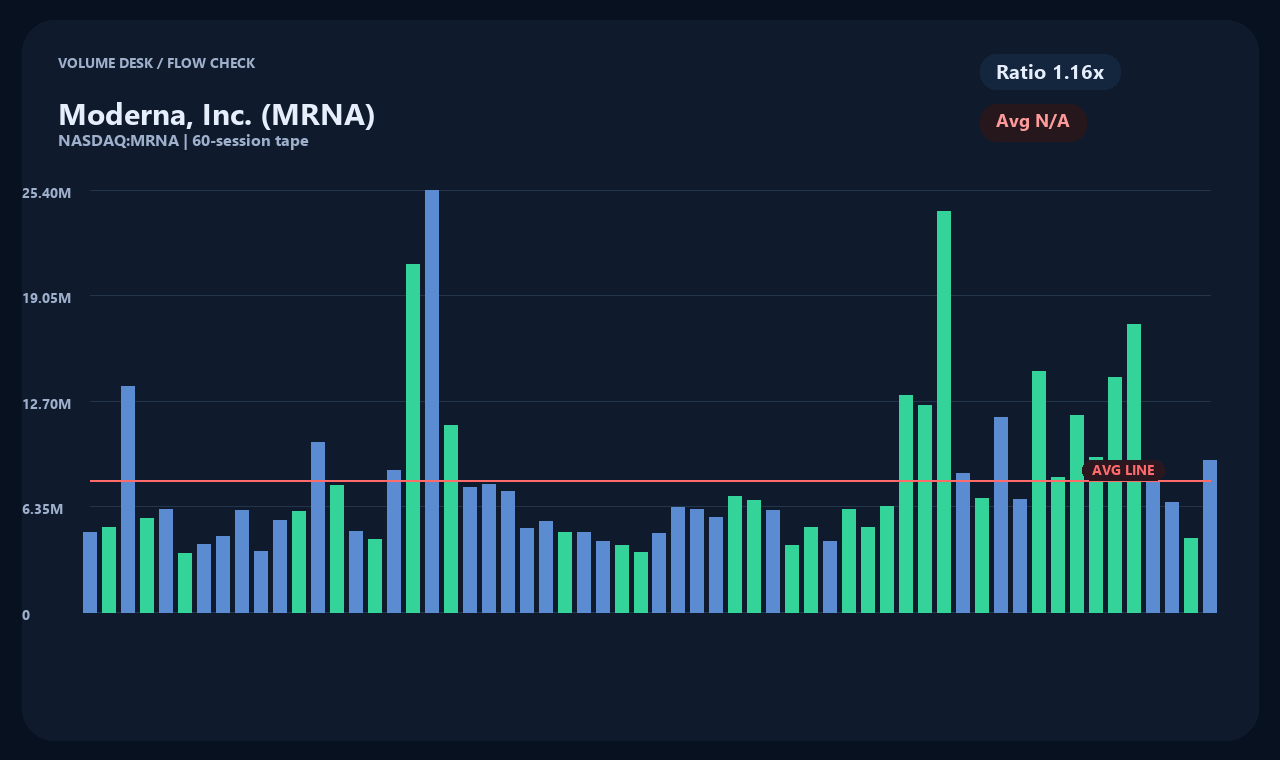This screenshot has width=1280, height=760.
Task: Click the Ratio 1.16x badge
Action: pos(1050,72)
